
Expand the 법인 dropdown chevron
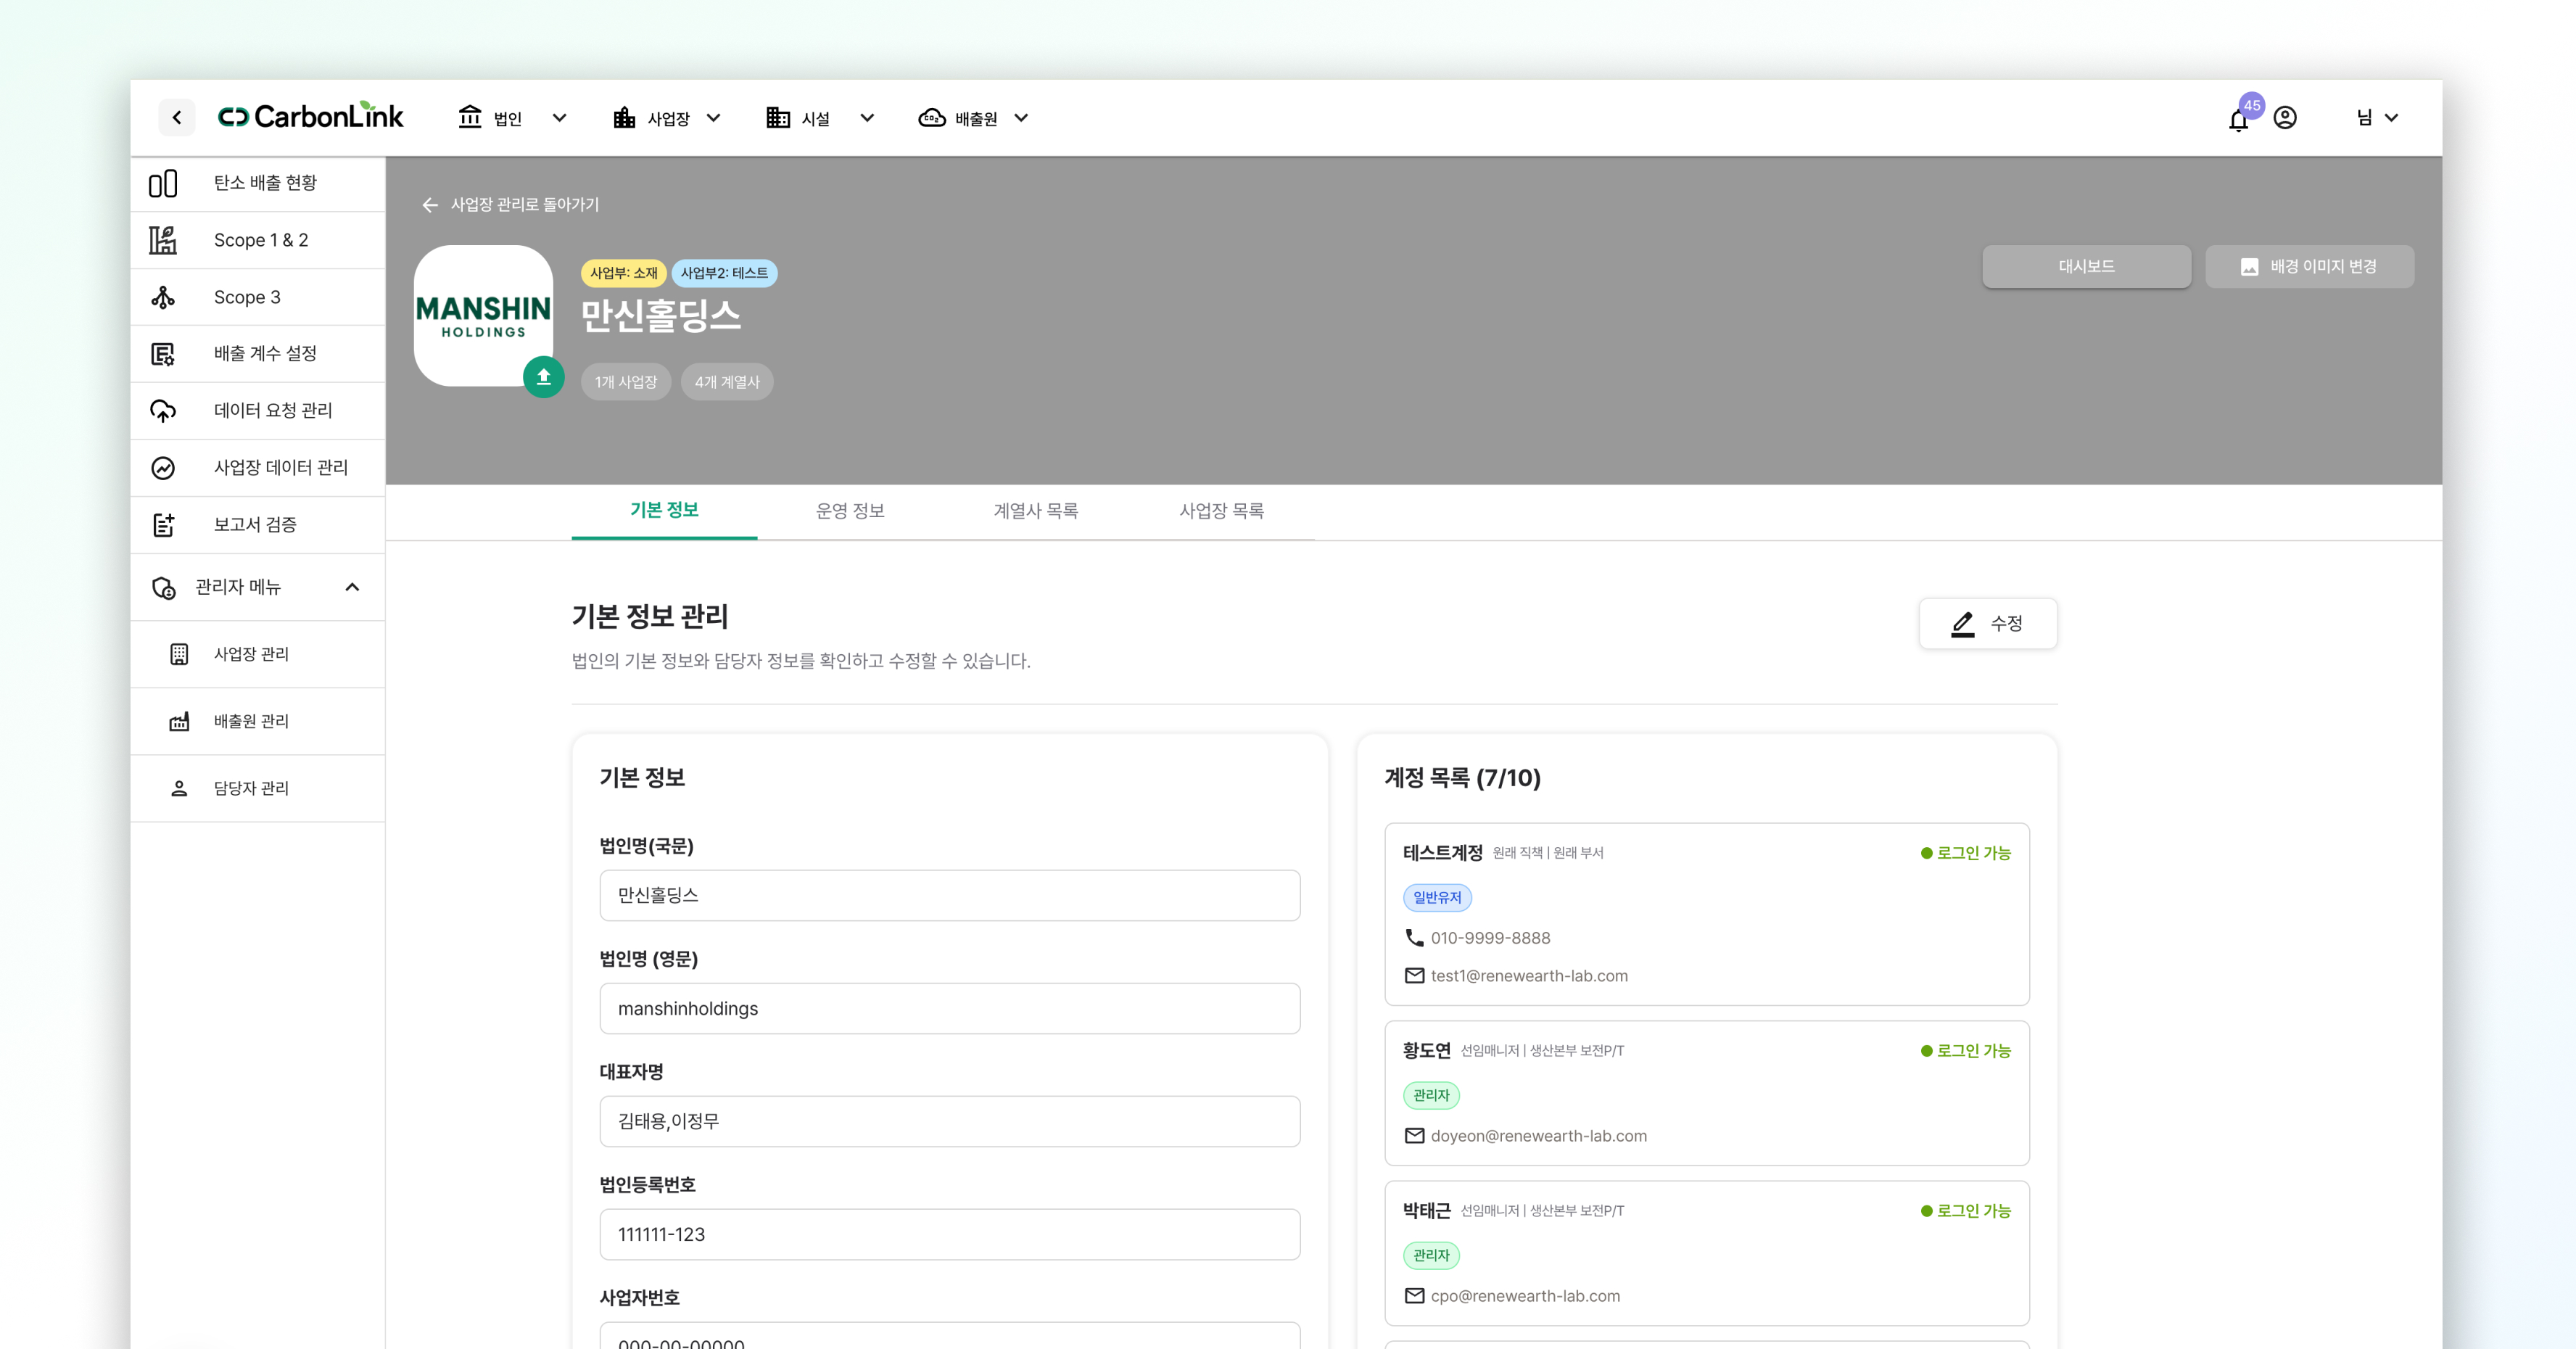coord(560,117)
